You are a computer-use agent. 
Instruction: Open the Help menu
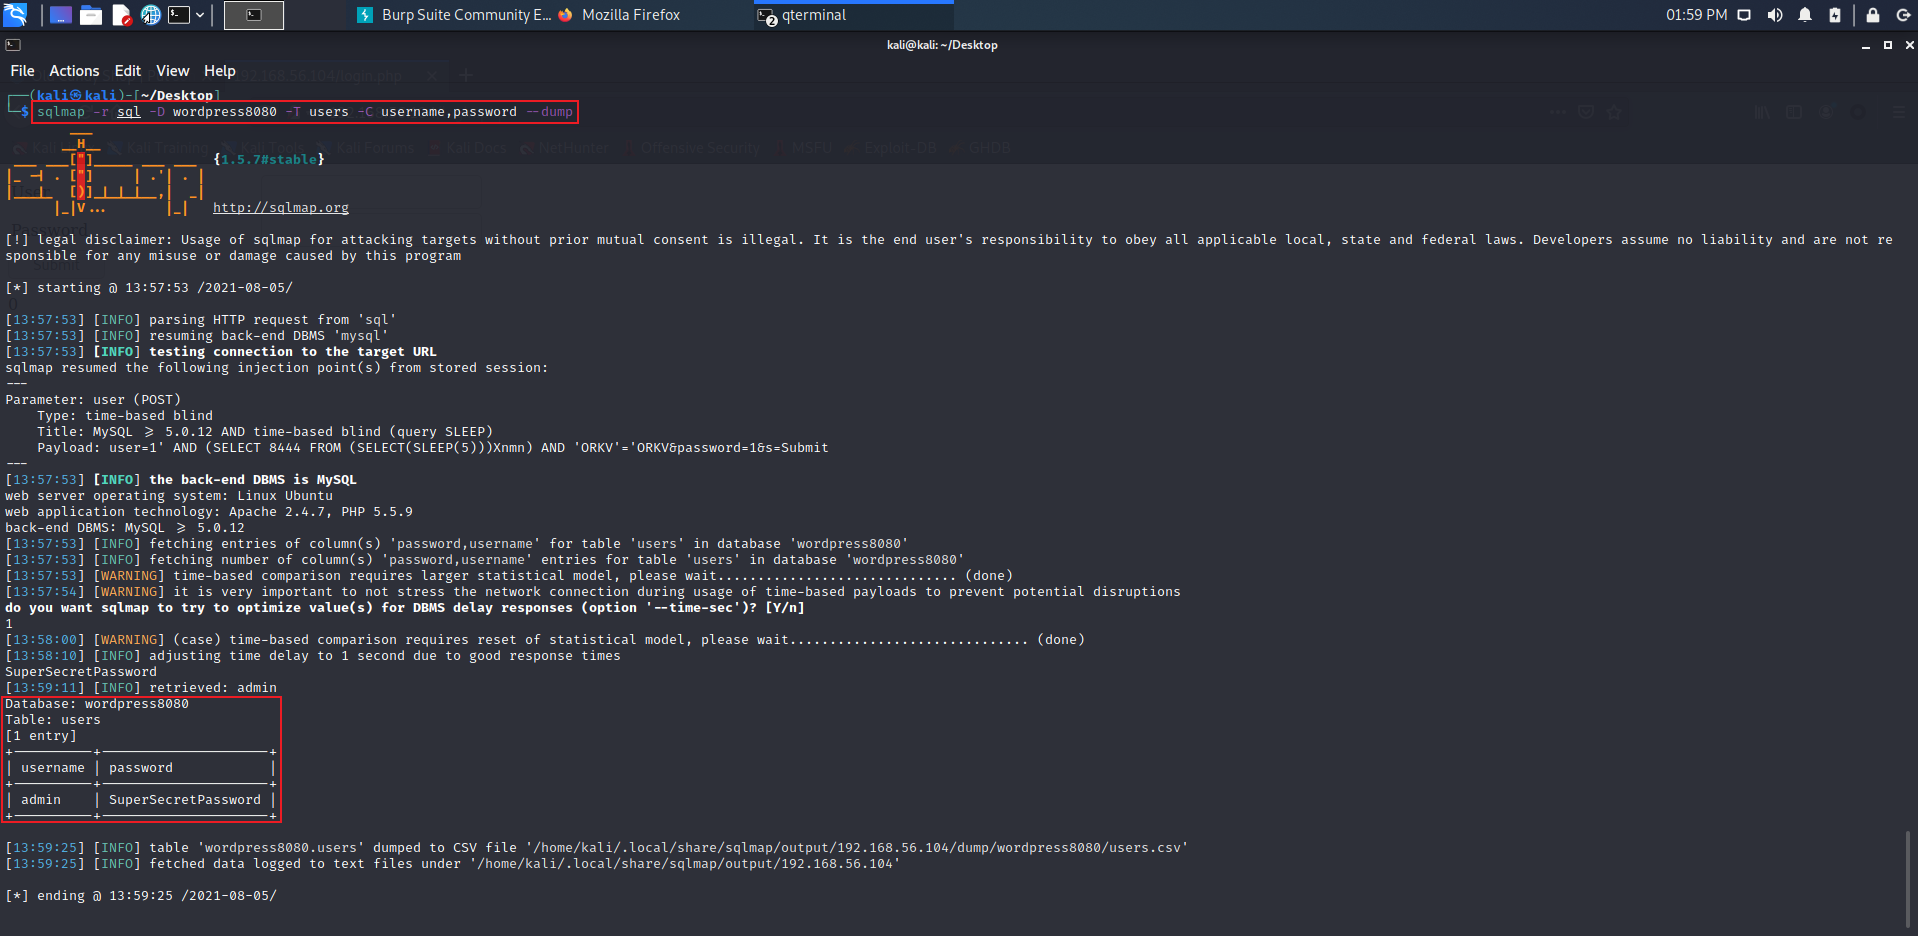220,71
